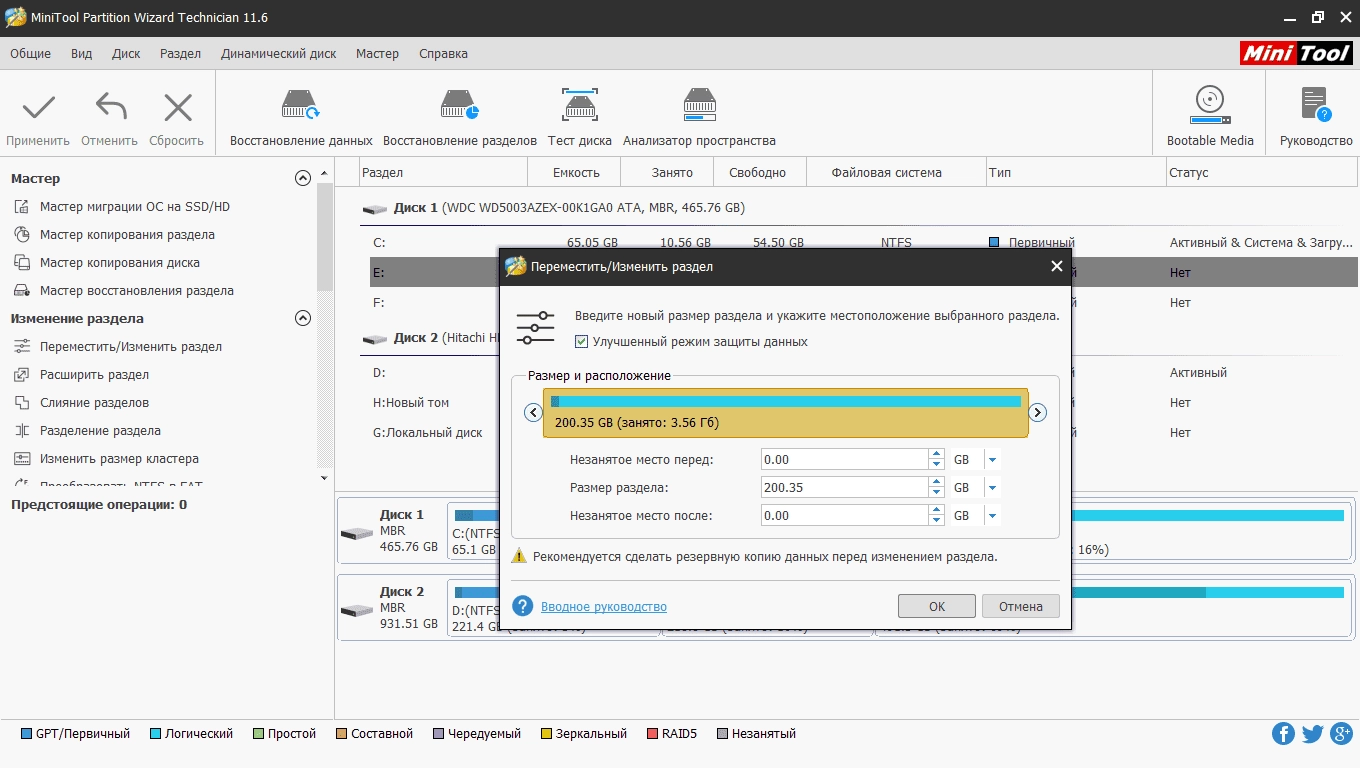This screenshot has width=1360, height=768.
Task: Toggle Улучшенный режим защиты данных checkbox
Action: coord(582,342)
